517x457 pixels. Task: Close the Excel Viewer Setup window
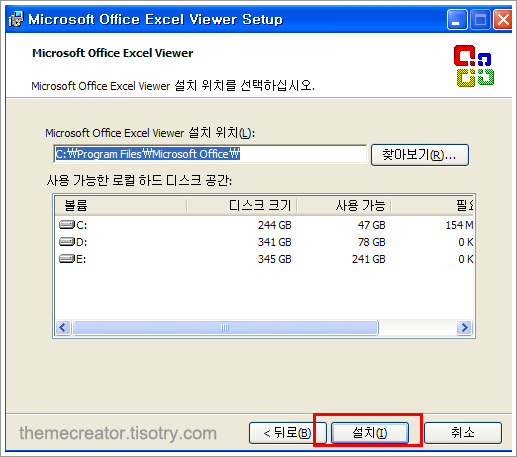click(503, 20)
